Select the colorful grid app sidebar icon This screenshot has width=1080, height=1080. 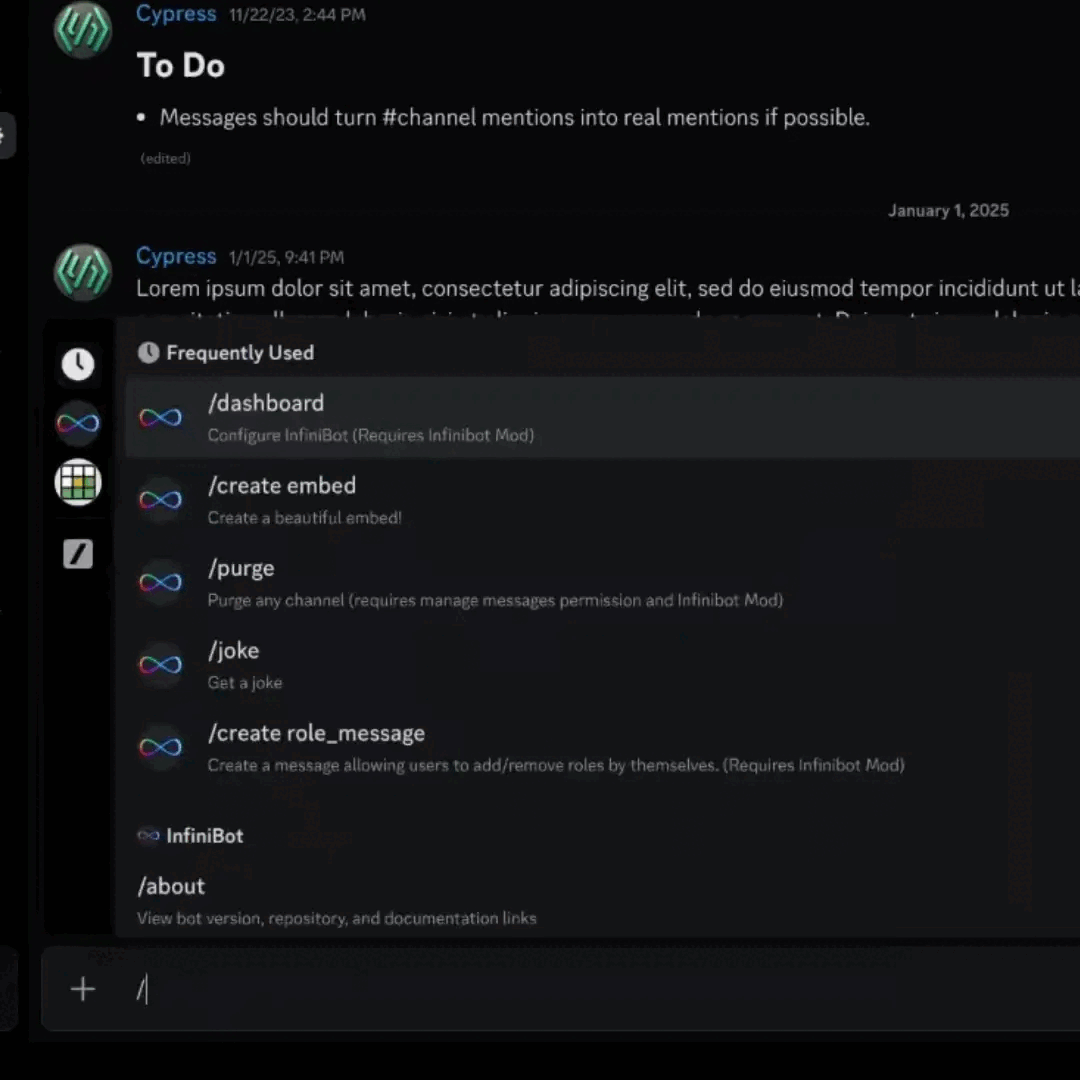78,483
